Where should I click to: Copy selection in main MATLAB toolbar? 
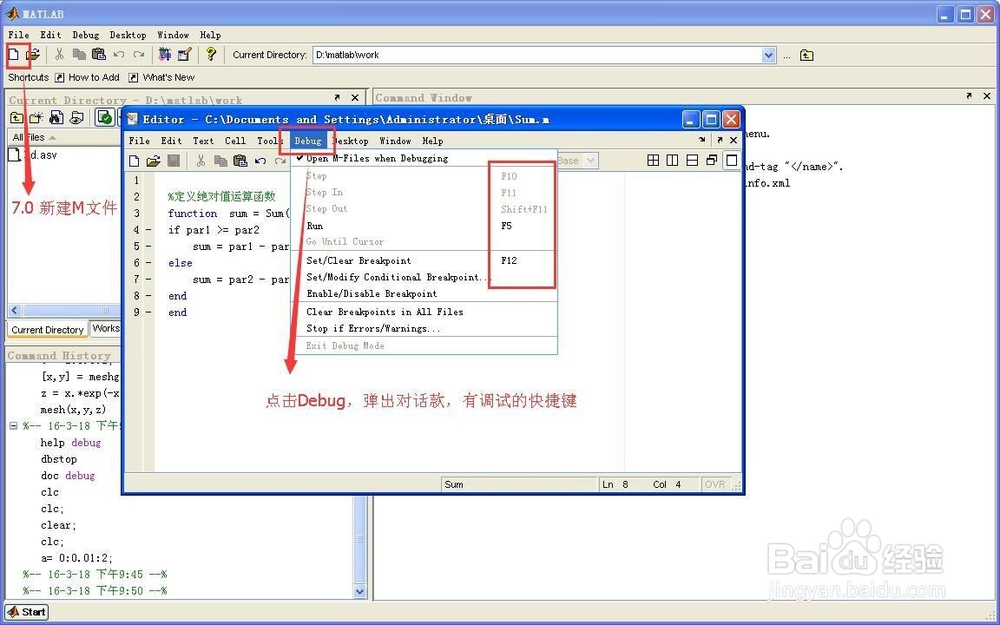click(79, 55)
